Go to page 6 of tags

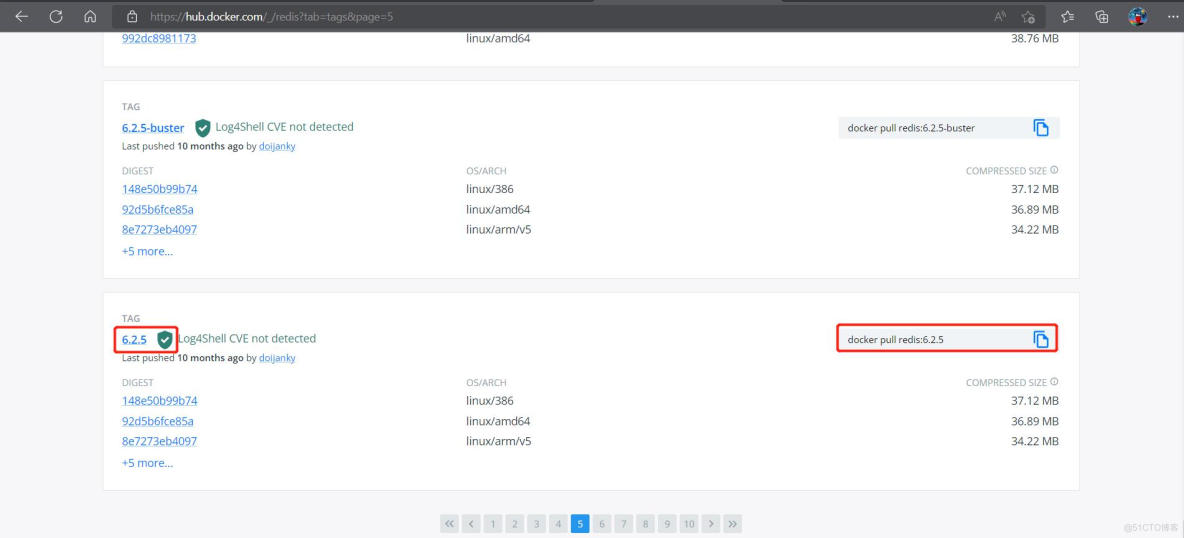602,523
